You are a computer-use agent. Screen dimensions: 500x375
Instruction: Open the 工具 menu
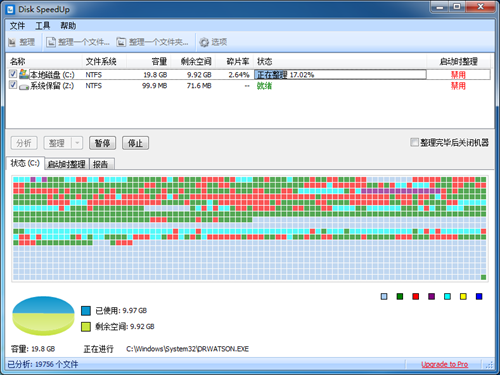tap(43, 26)
